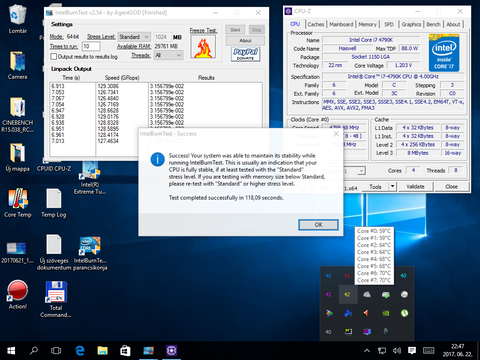Image resolution: width=480 pixels, height=360 pixels.
Task: Click the orange speaker audio manager tray icon
Action: point(367,313)
